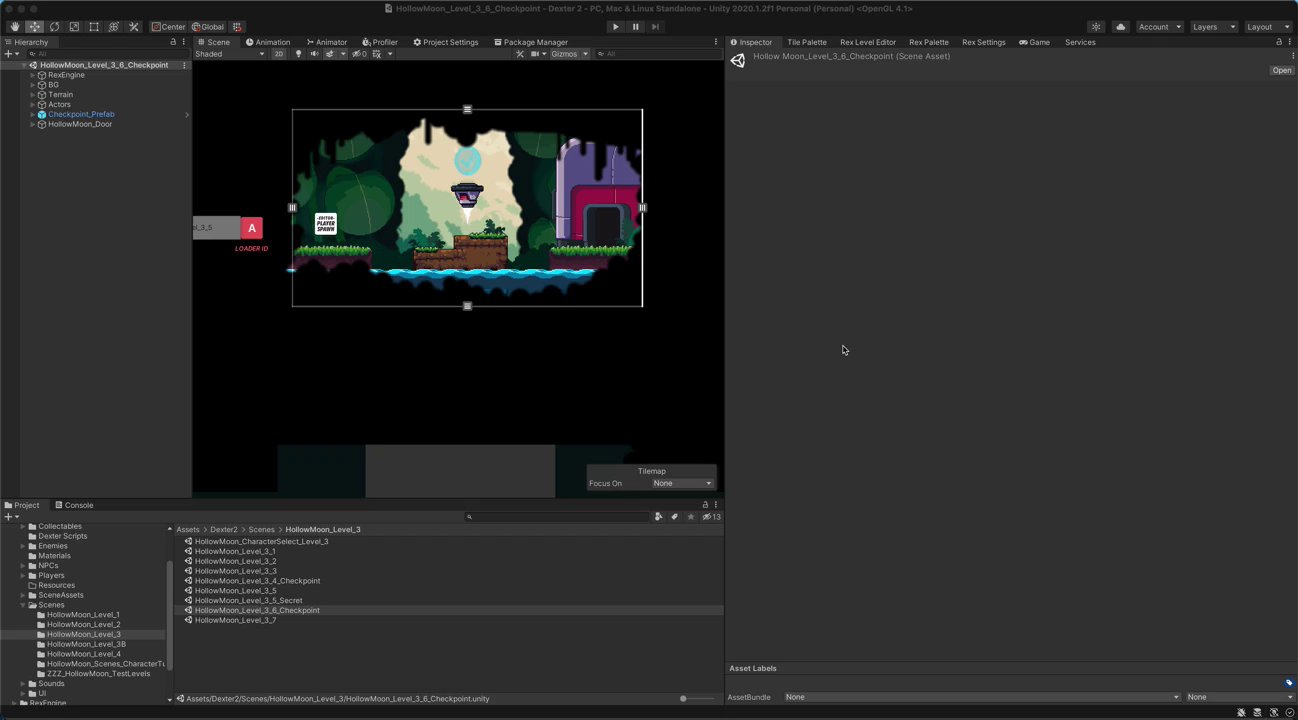This screenshot has width=1298, height=720.
Task: Switch to the Animation tab
Action: (267, 42)
